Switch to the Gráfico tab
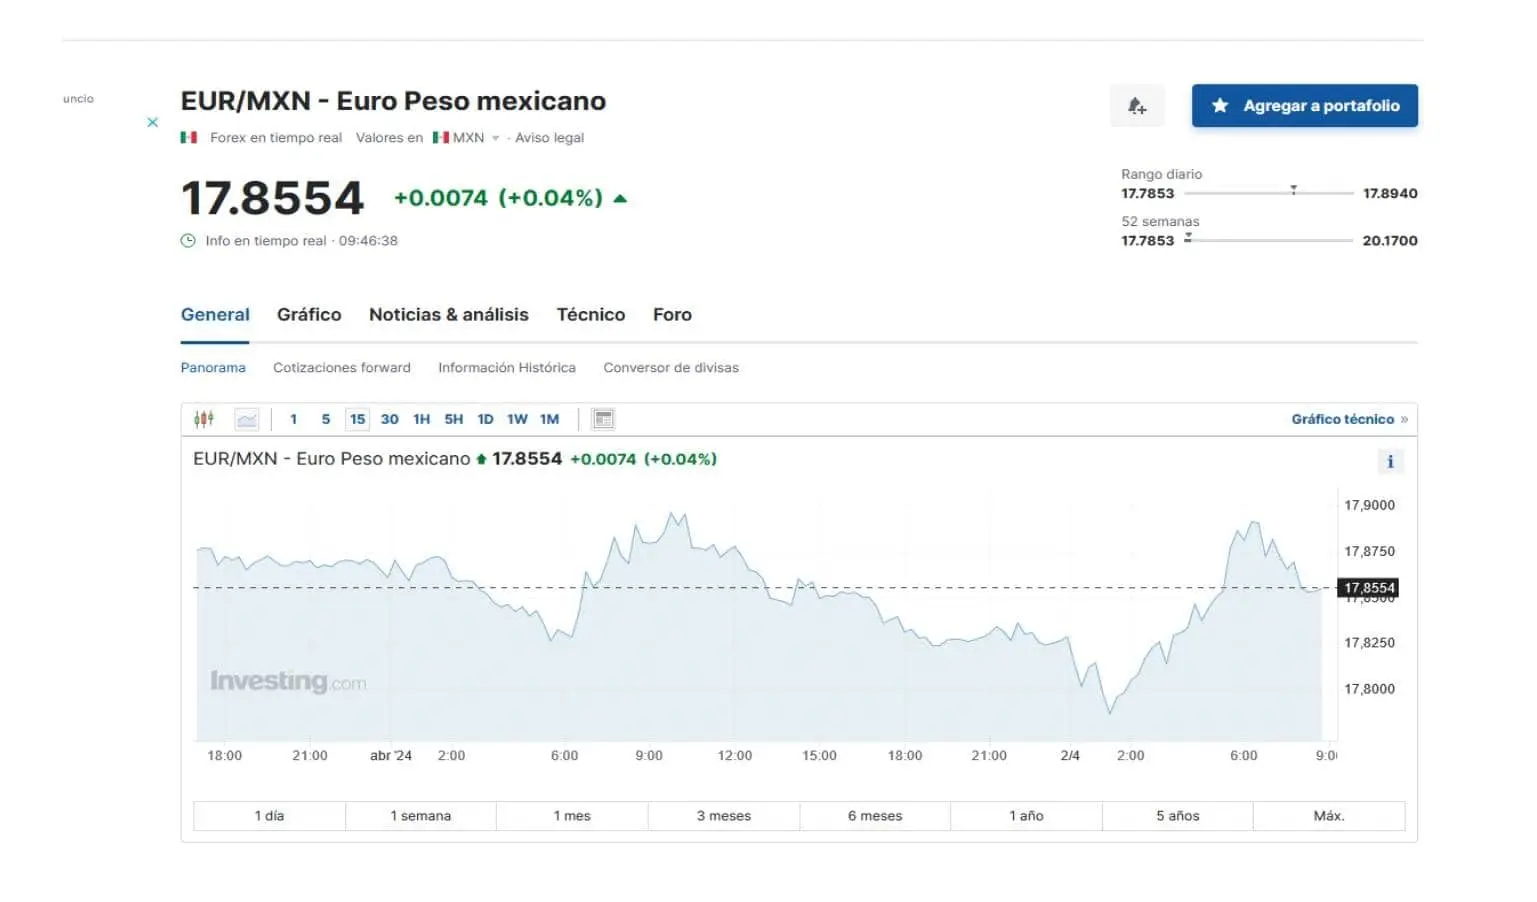 click(x=309, y=314)
